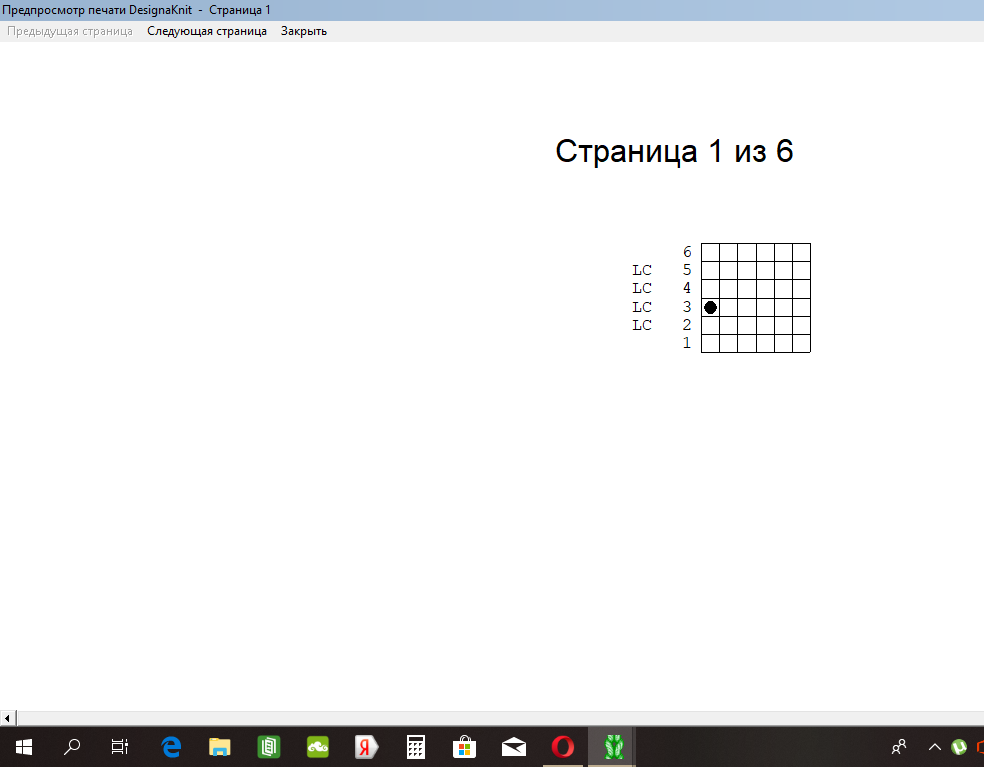Viewport: 984px width, 767px height.
Task: Click the Страница 1 из 6 heading
Action: (675, 151)
